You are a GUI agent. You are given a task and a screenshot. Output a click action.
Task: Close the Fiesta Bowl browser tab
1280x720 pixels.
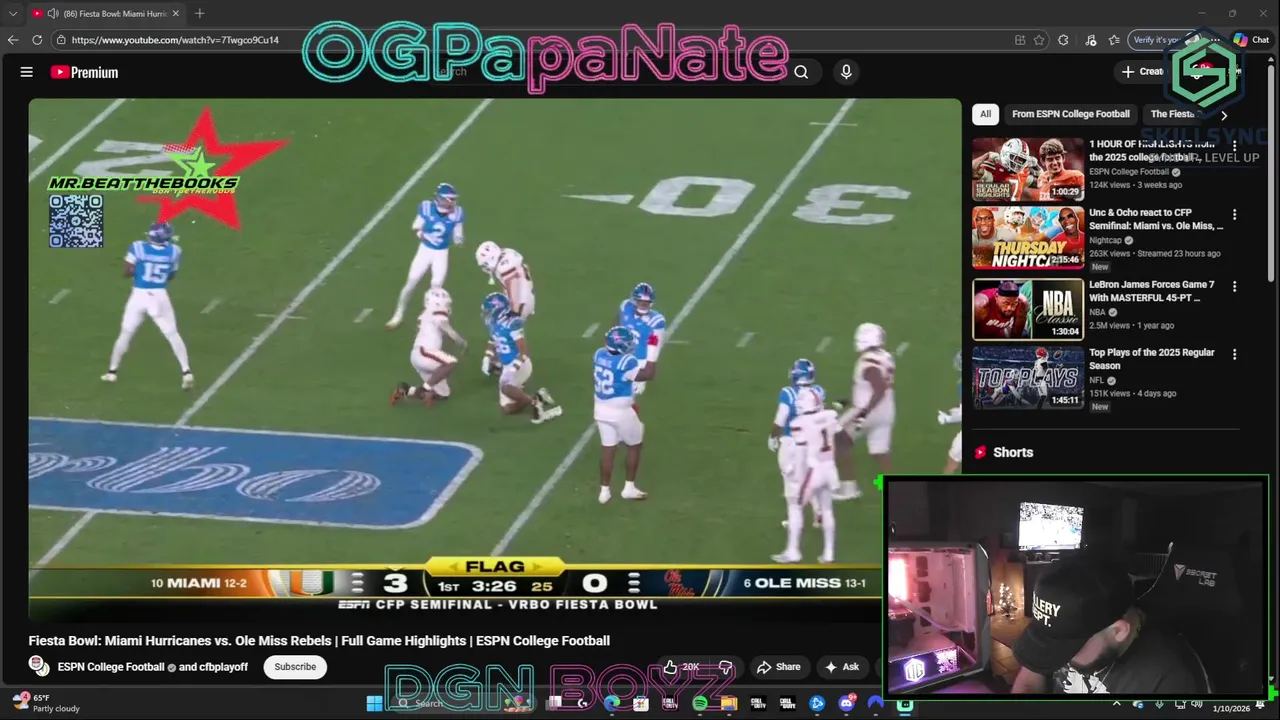tap(175, 13)
